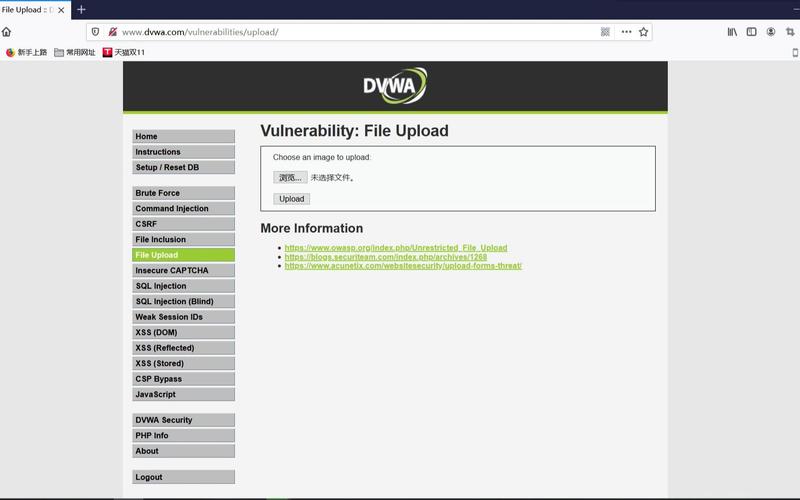Open the CSP Bypass module
The width and height of the screenshot is (800, 500).
(x=184, y=379)
